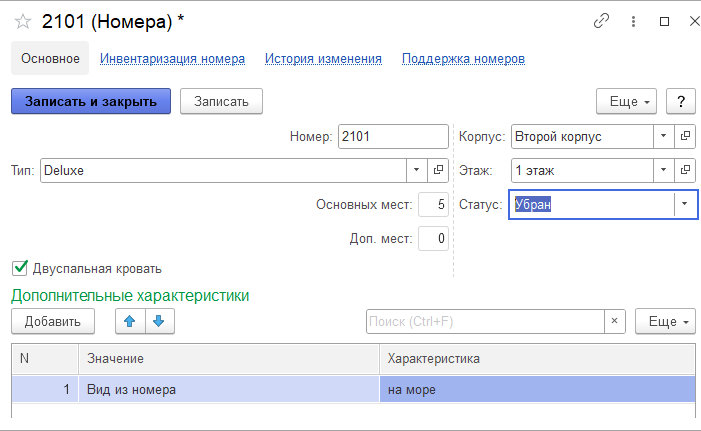Switch to the Инвентаризация номера tab

click(172, 59)
